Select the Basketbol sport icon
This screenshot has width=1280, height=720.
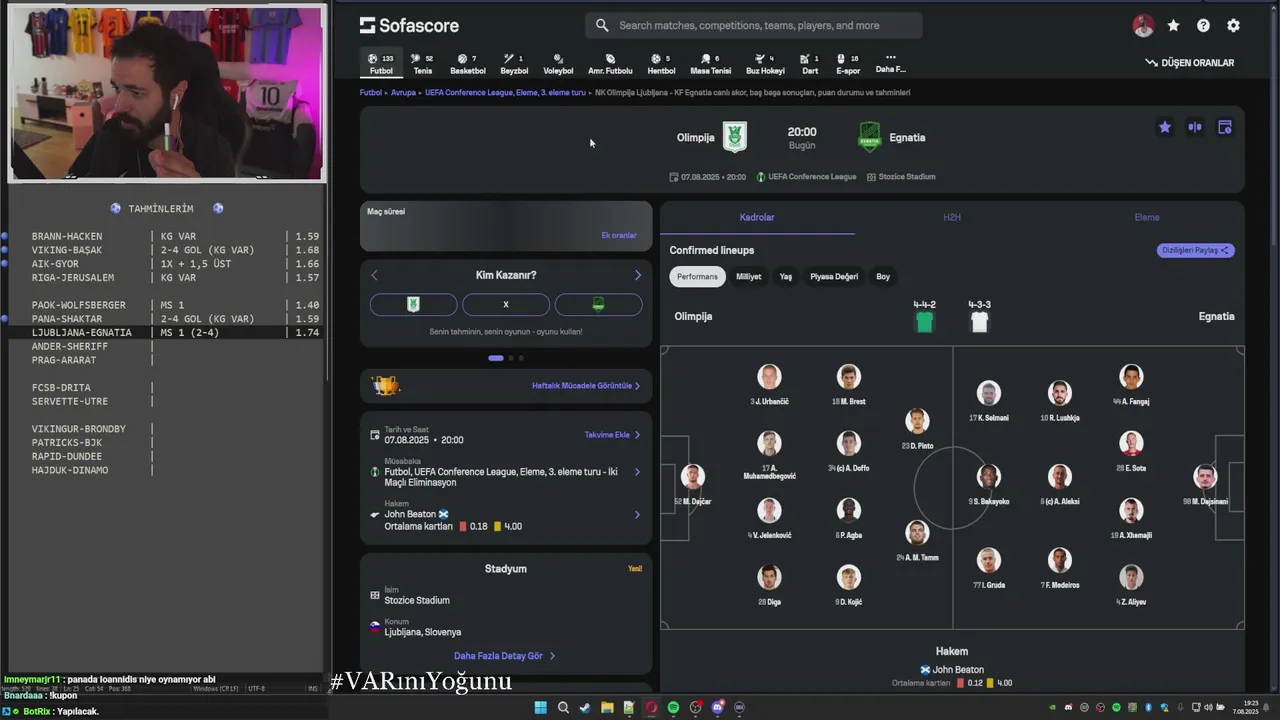pos(467,64)
